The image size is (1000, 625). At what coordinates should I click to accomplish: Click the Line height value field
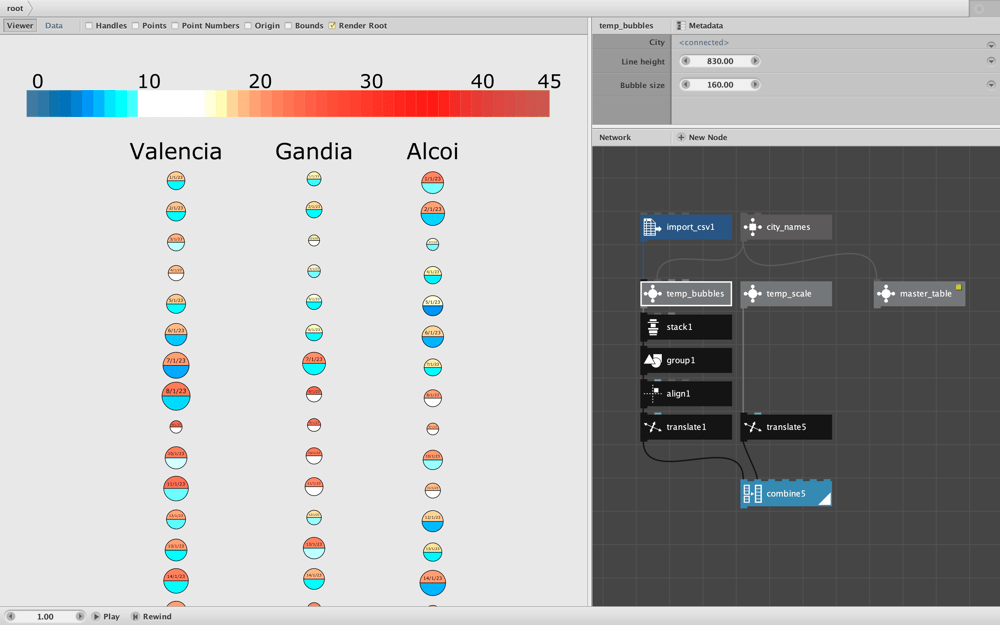pos(720,61)
